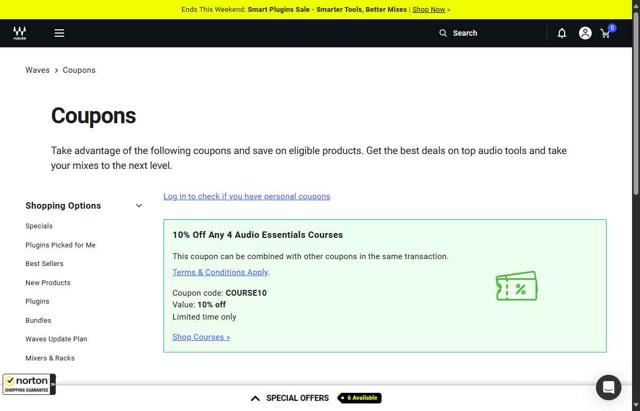Screen dimensions: 640x411
Task: Open the Plugins sidebar category
Action: pyautogui.click(x=37, y=301)
